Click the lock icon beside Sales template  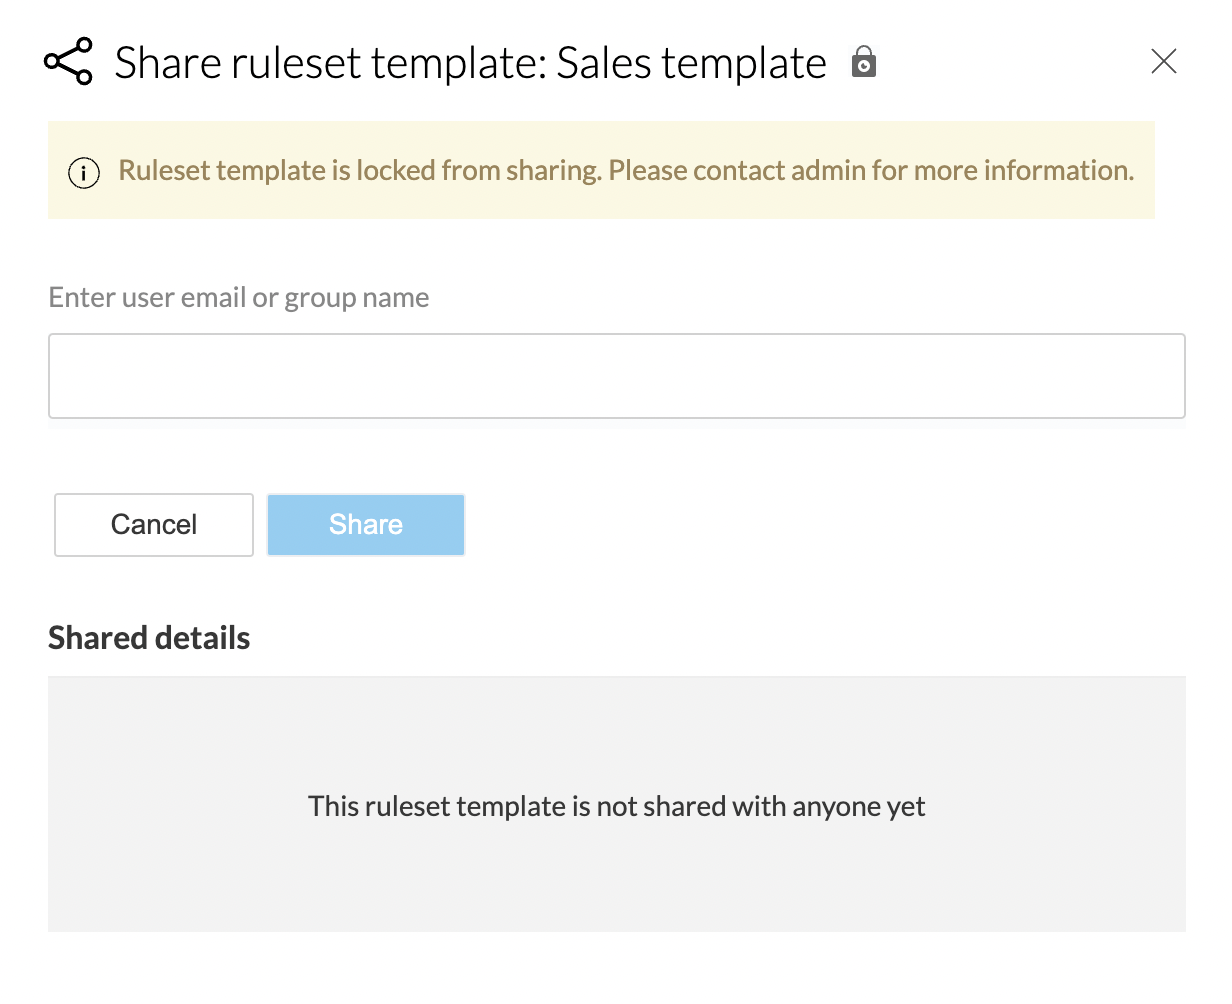pyautogui.click(x=864, y=62)
